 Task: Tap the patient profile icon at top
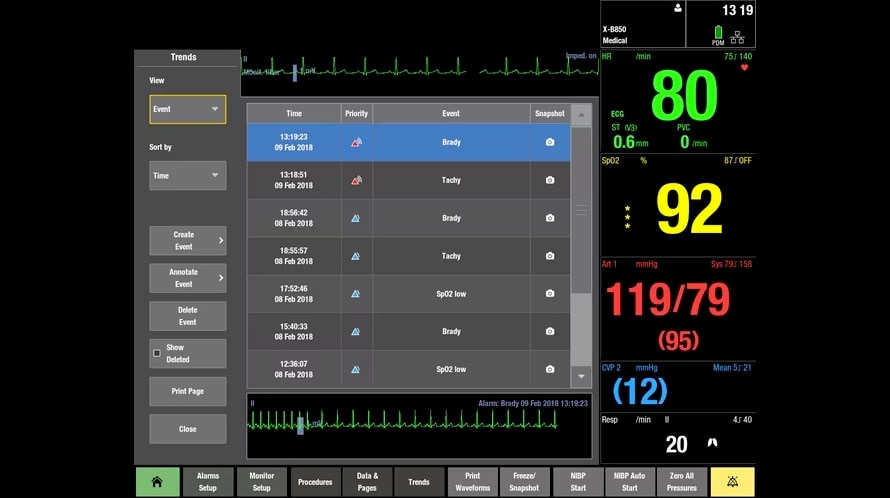click(677, 8)
